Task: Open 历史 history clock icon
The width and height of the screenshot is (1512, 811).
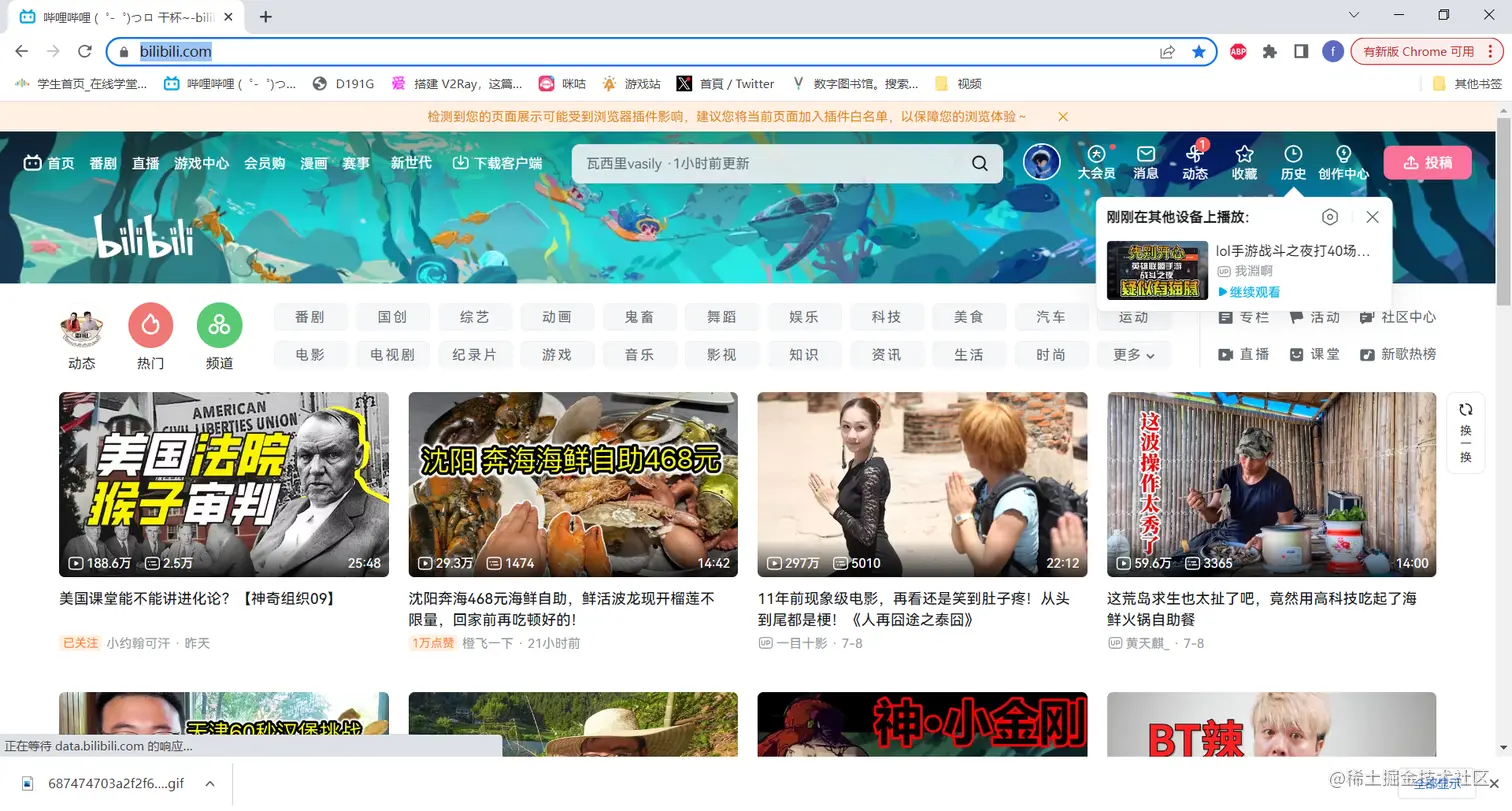Action: pyautogui.click(x=1293, y=163)
